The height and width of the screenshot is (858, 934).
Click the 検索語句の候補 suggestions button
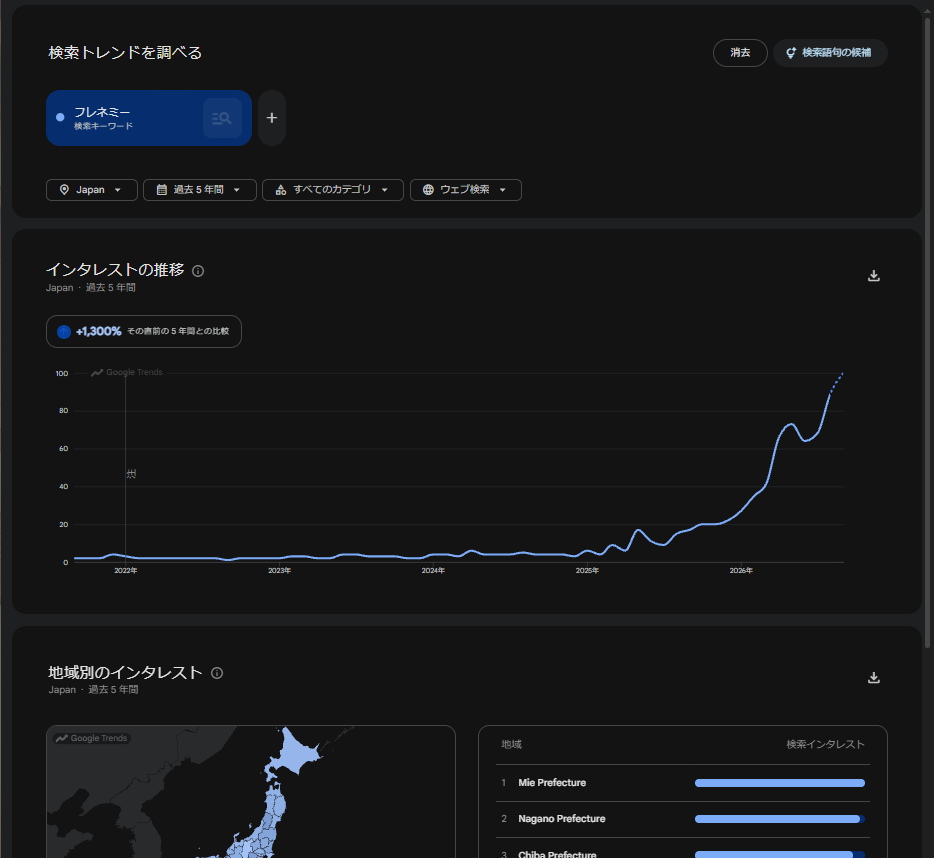pos(830,53)
